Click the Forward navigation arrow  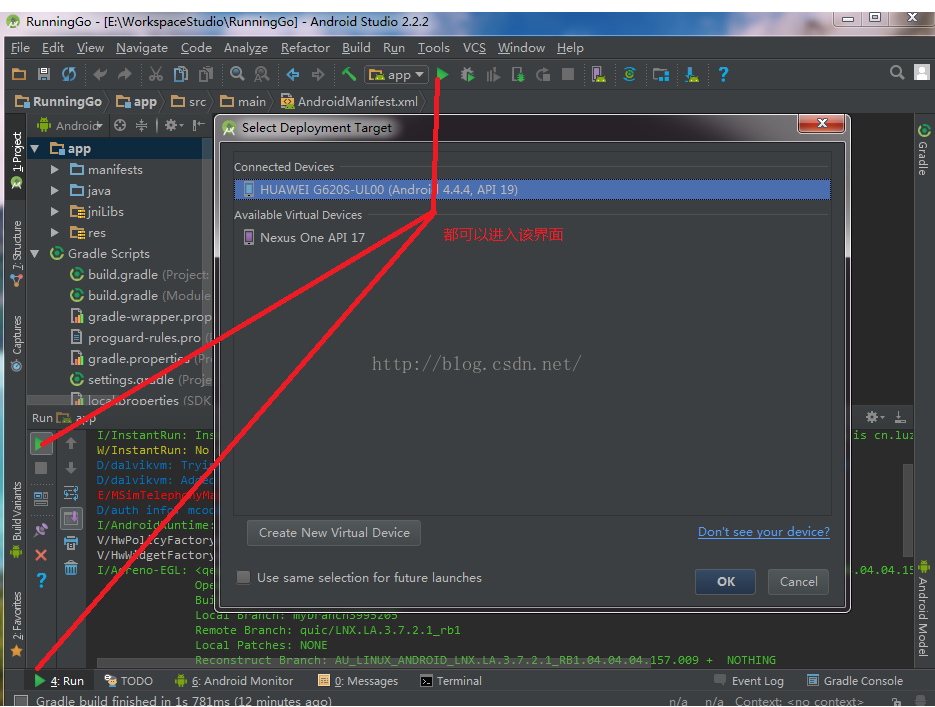(318, 75)
